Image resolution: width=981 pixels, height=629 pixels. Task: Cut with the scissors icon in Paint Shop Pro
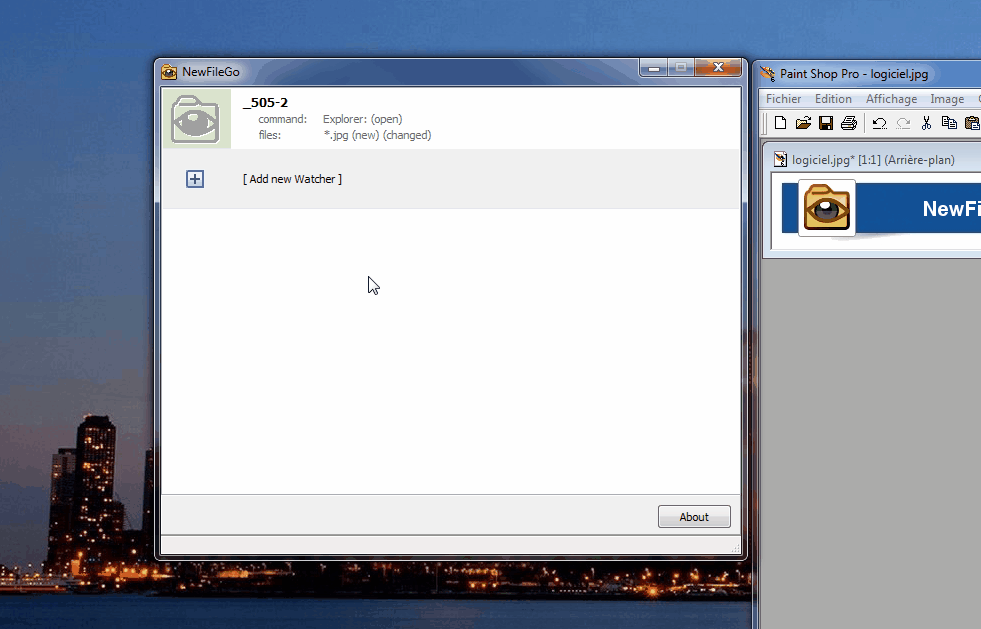pyautogui.click(x=926, y=123)
